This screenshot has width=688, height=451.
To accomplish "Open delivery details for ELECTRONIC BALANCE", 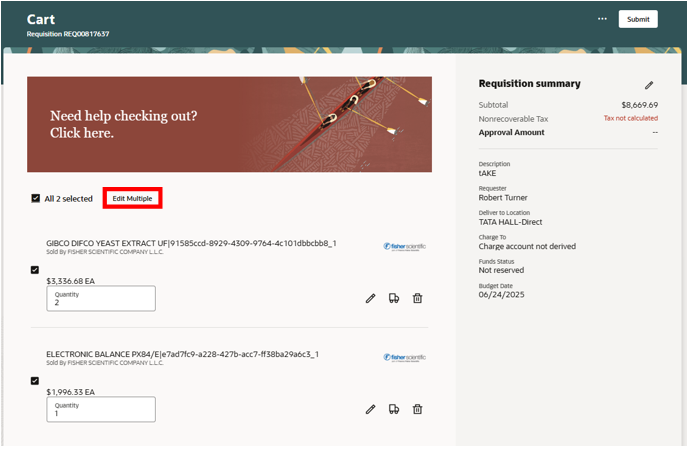I will tap(394, 409).
